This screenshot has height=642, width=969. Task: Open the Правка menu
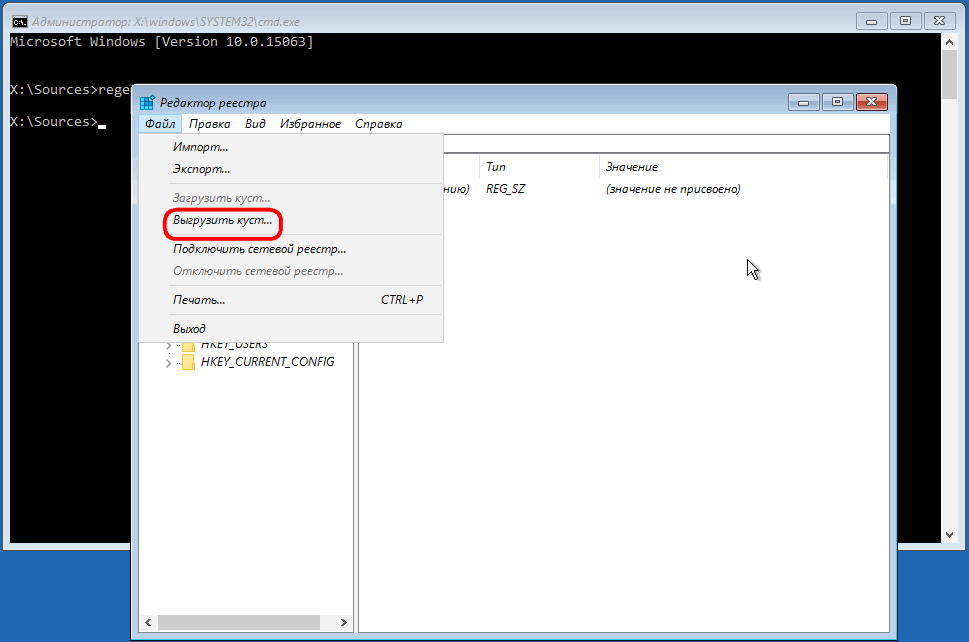[209, 124]
